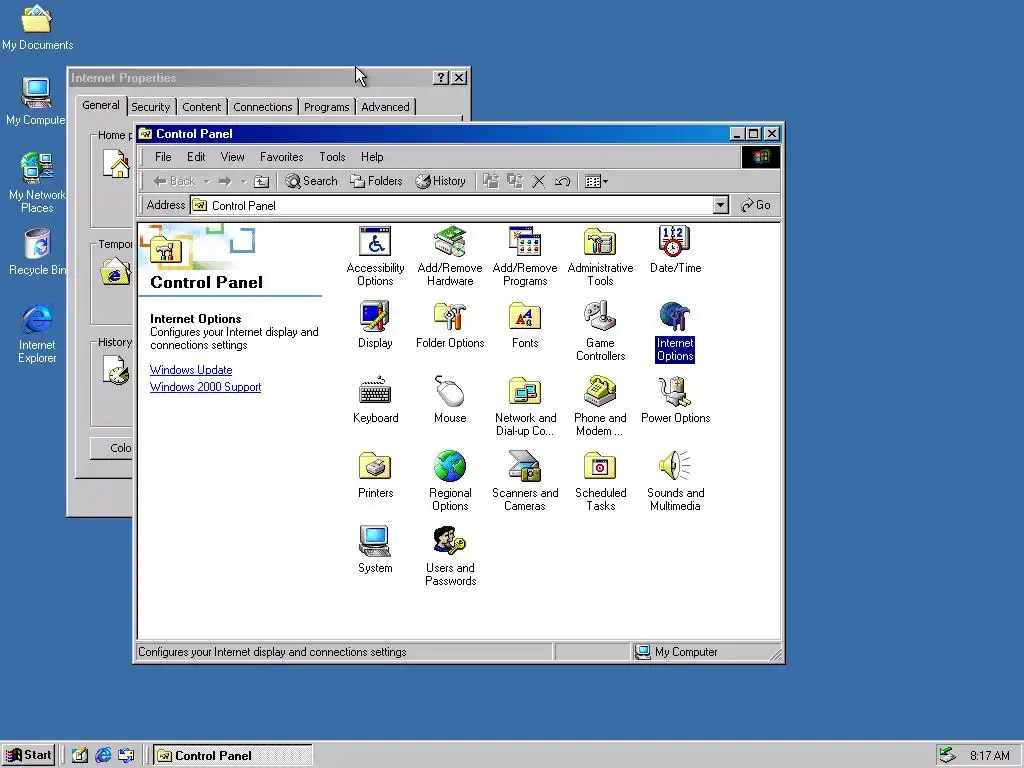The image size is (1024, 768).
Task: Select Sounds and Multimedia icon
Action: pos(675,481)
